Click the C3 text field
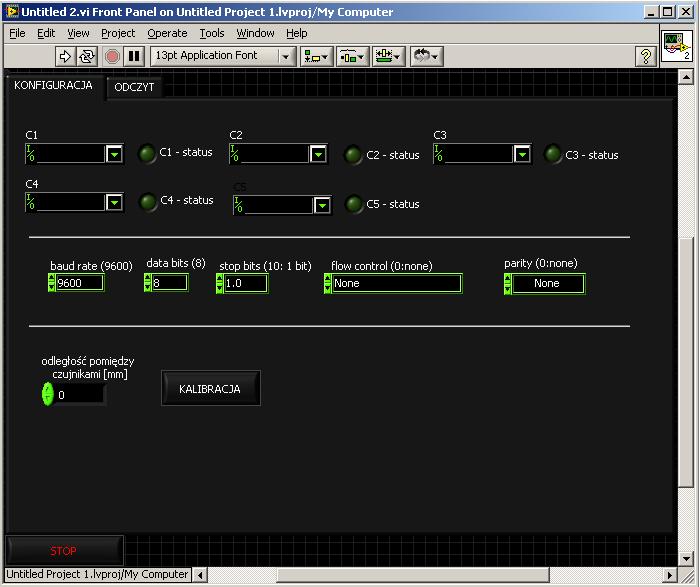 pos(479,154)
